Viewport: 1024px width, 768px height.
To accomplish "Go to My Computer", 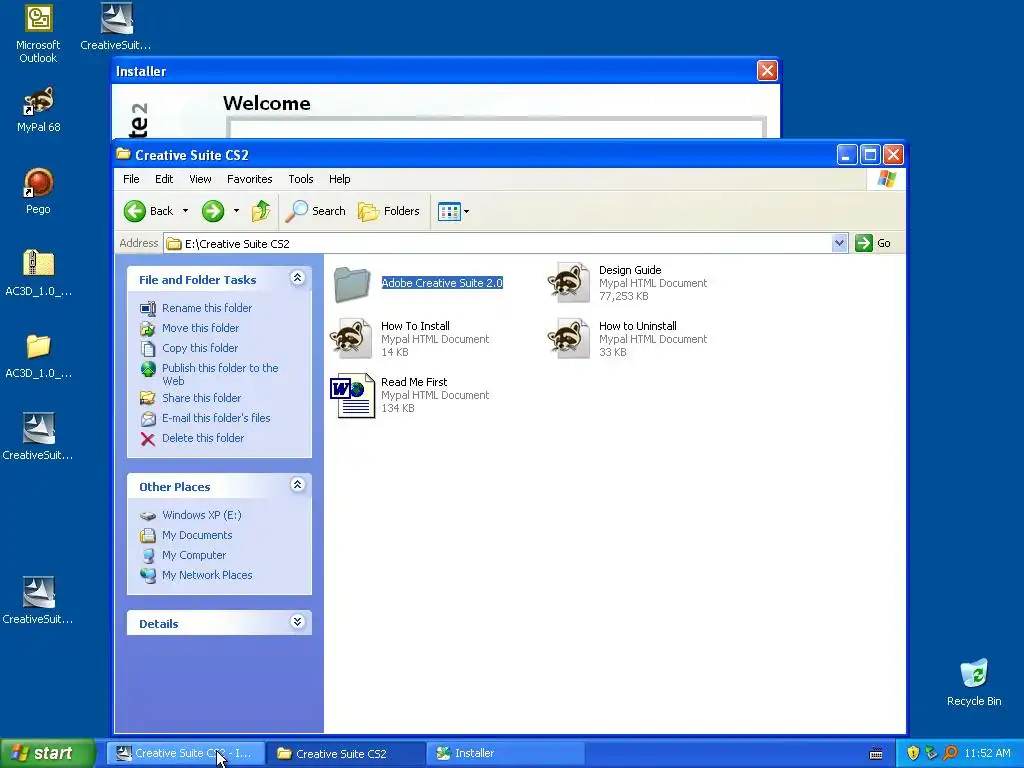I will click(194, 555).
